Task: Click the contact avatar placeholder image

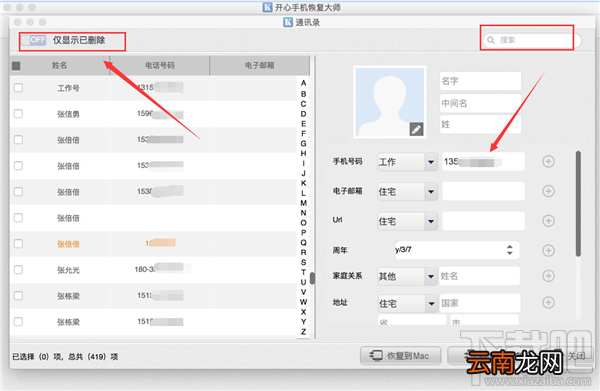Action: (x=390, y=102)
